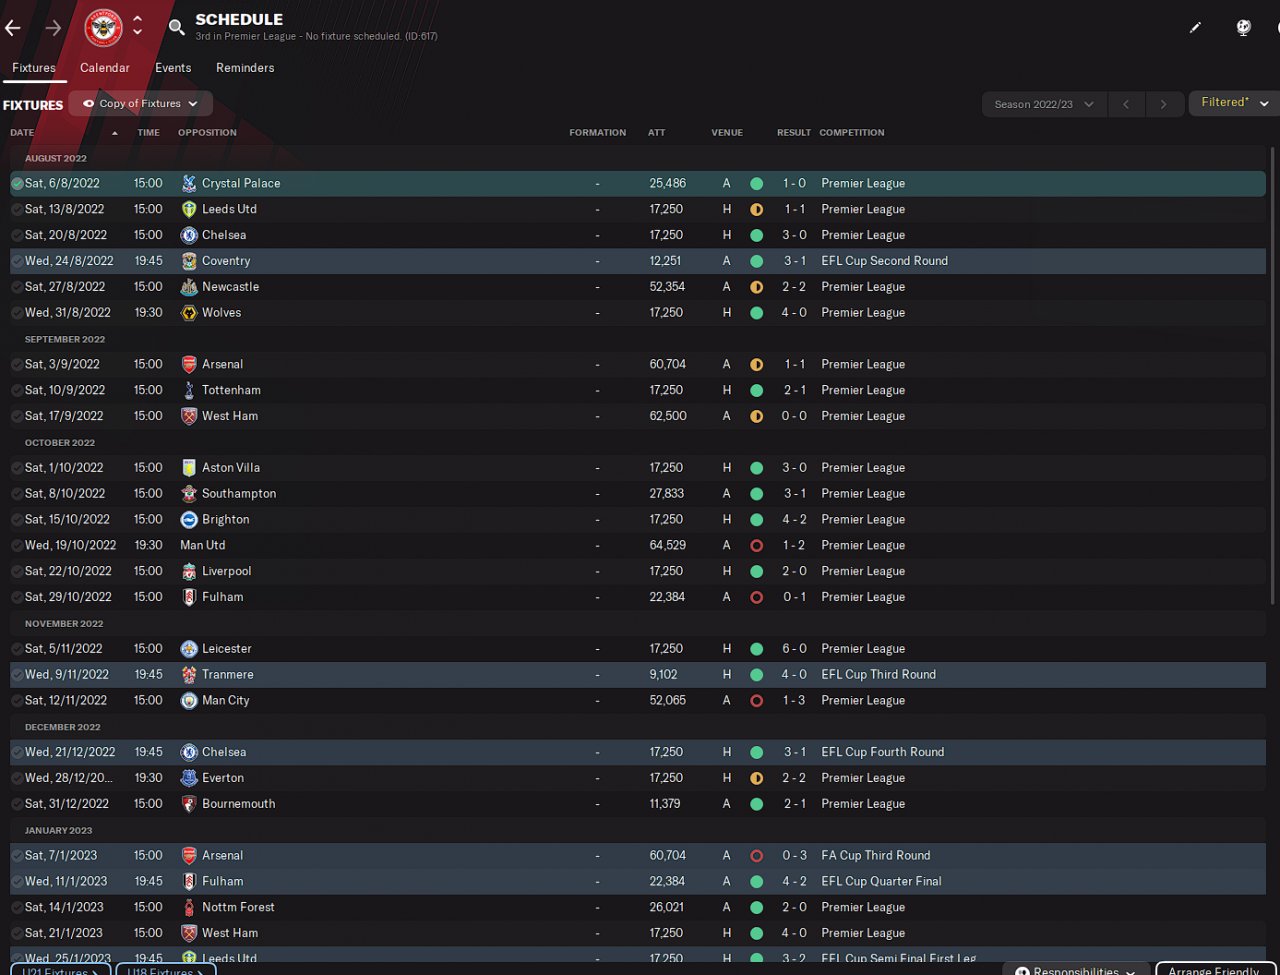
Task: Click the 0 - 3 result against Arsenal
Action: [x=795, y=856]
